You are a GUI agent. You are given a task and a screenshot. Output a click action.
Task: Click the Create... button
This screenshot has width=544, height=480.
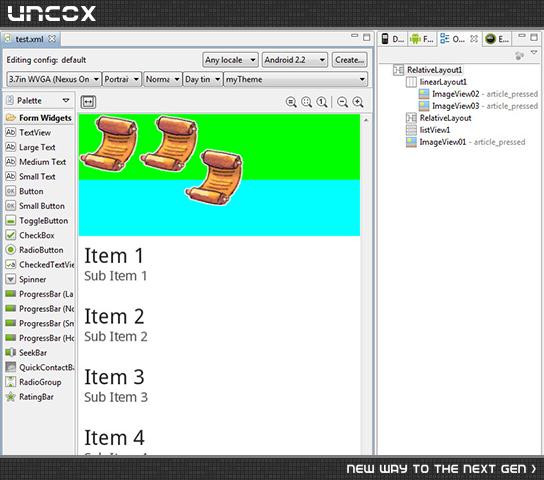pos(350,60)
